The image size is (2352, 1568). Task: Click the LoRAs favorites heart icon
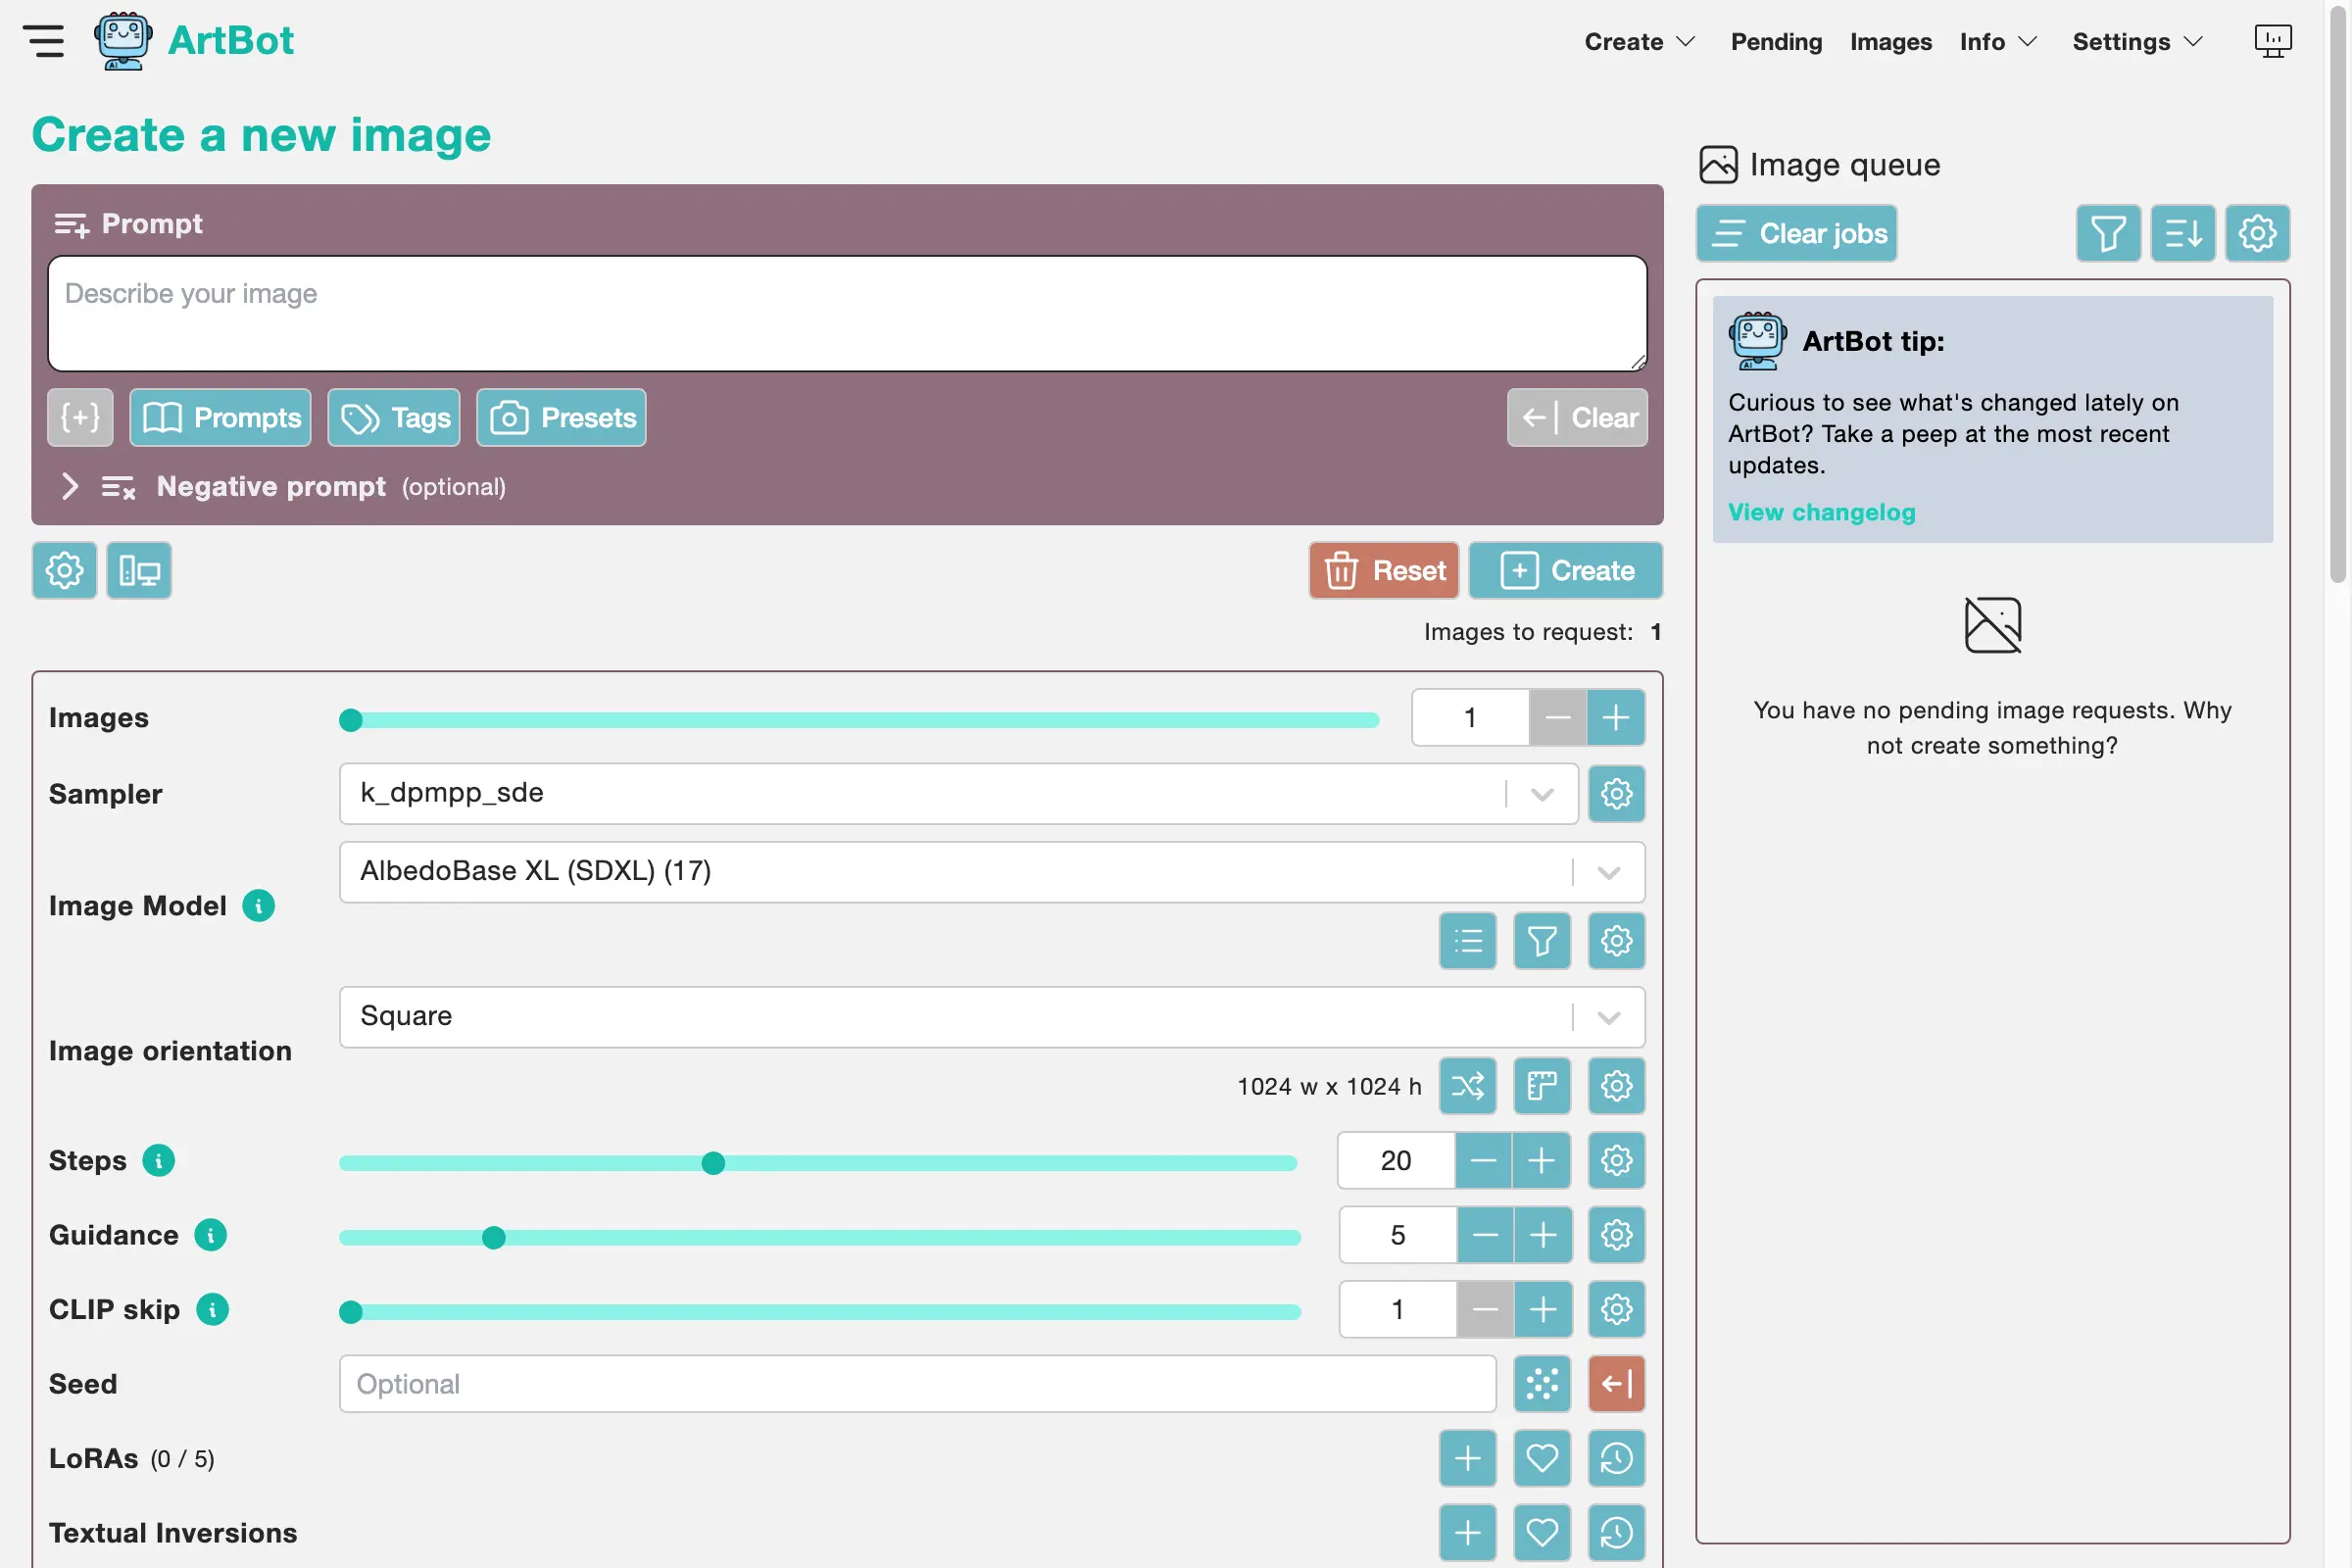click(1541, 1458)
